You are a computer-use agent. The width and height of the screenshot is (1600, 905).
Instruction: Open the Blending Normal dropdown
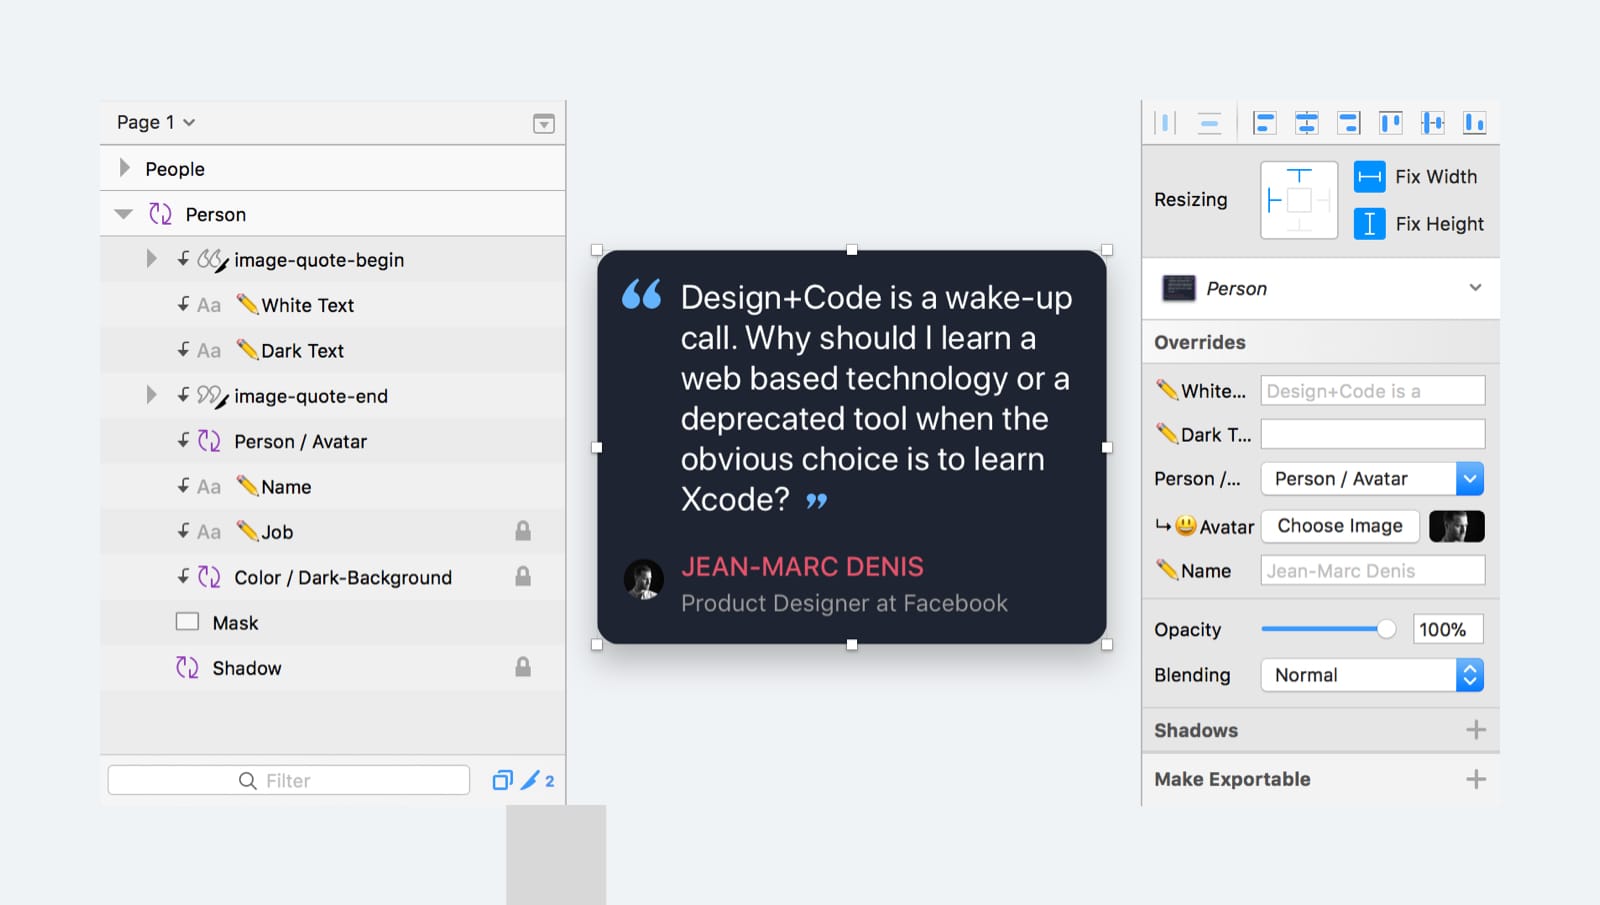pyautogui.click(x=1372, y=675)
